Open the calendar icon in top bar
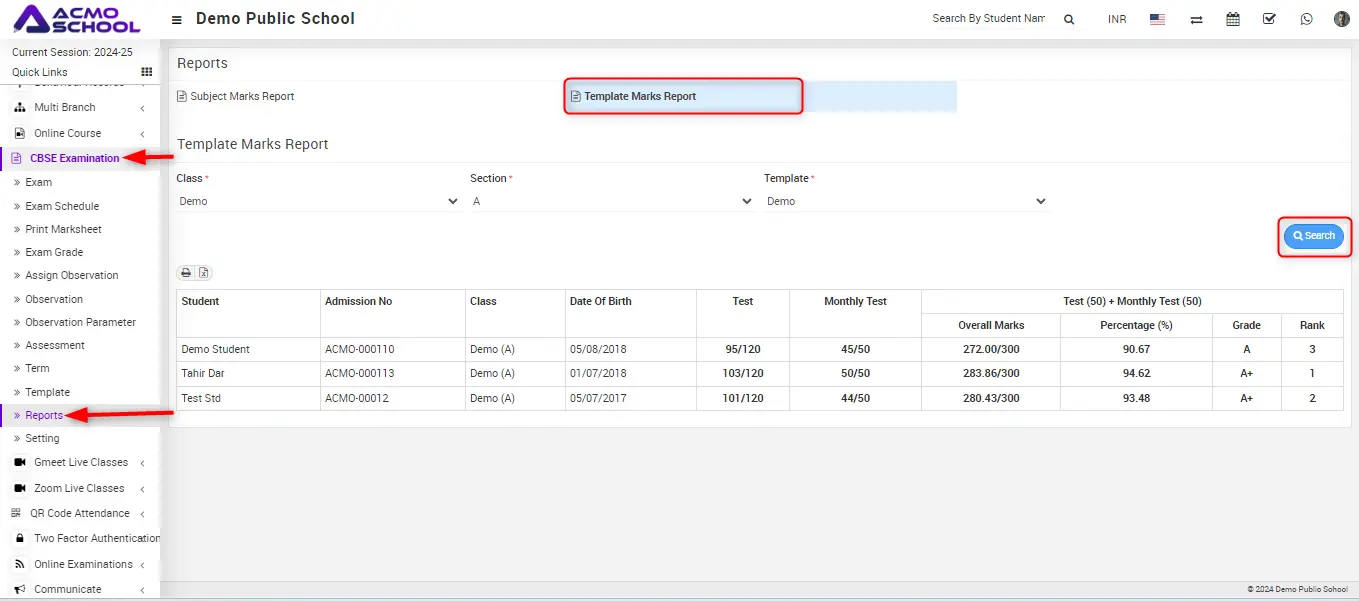This screenshot has height=601, width=1359. click(x=1233, y=19)
